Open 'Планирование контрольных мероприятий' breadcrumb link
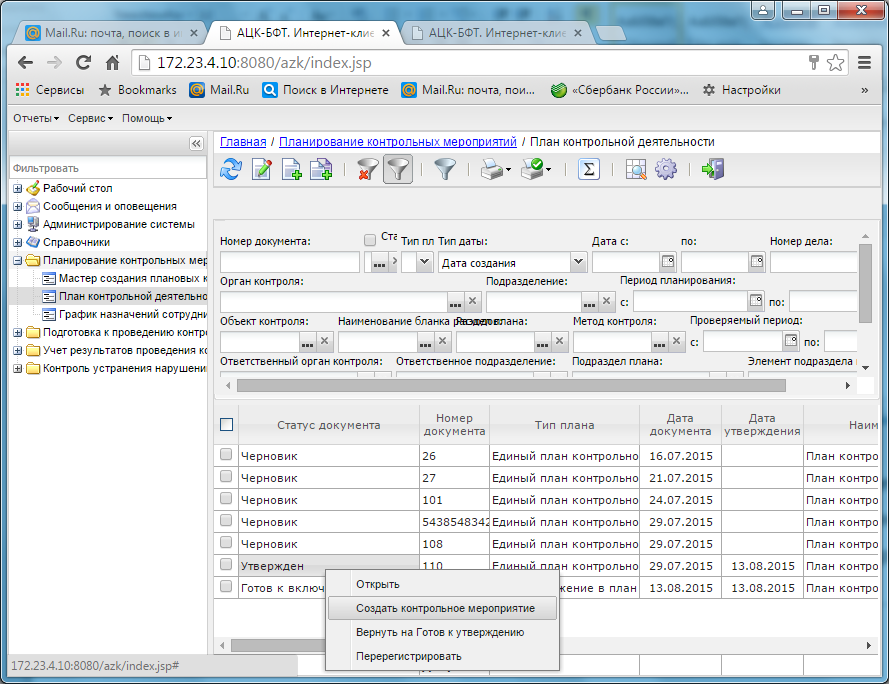 pyautogui.click(x=398, y=142)
